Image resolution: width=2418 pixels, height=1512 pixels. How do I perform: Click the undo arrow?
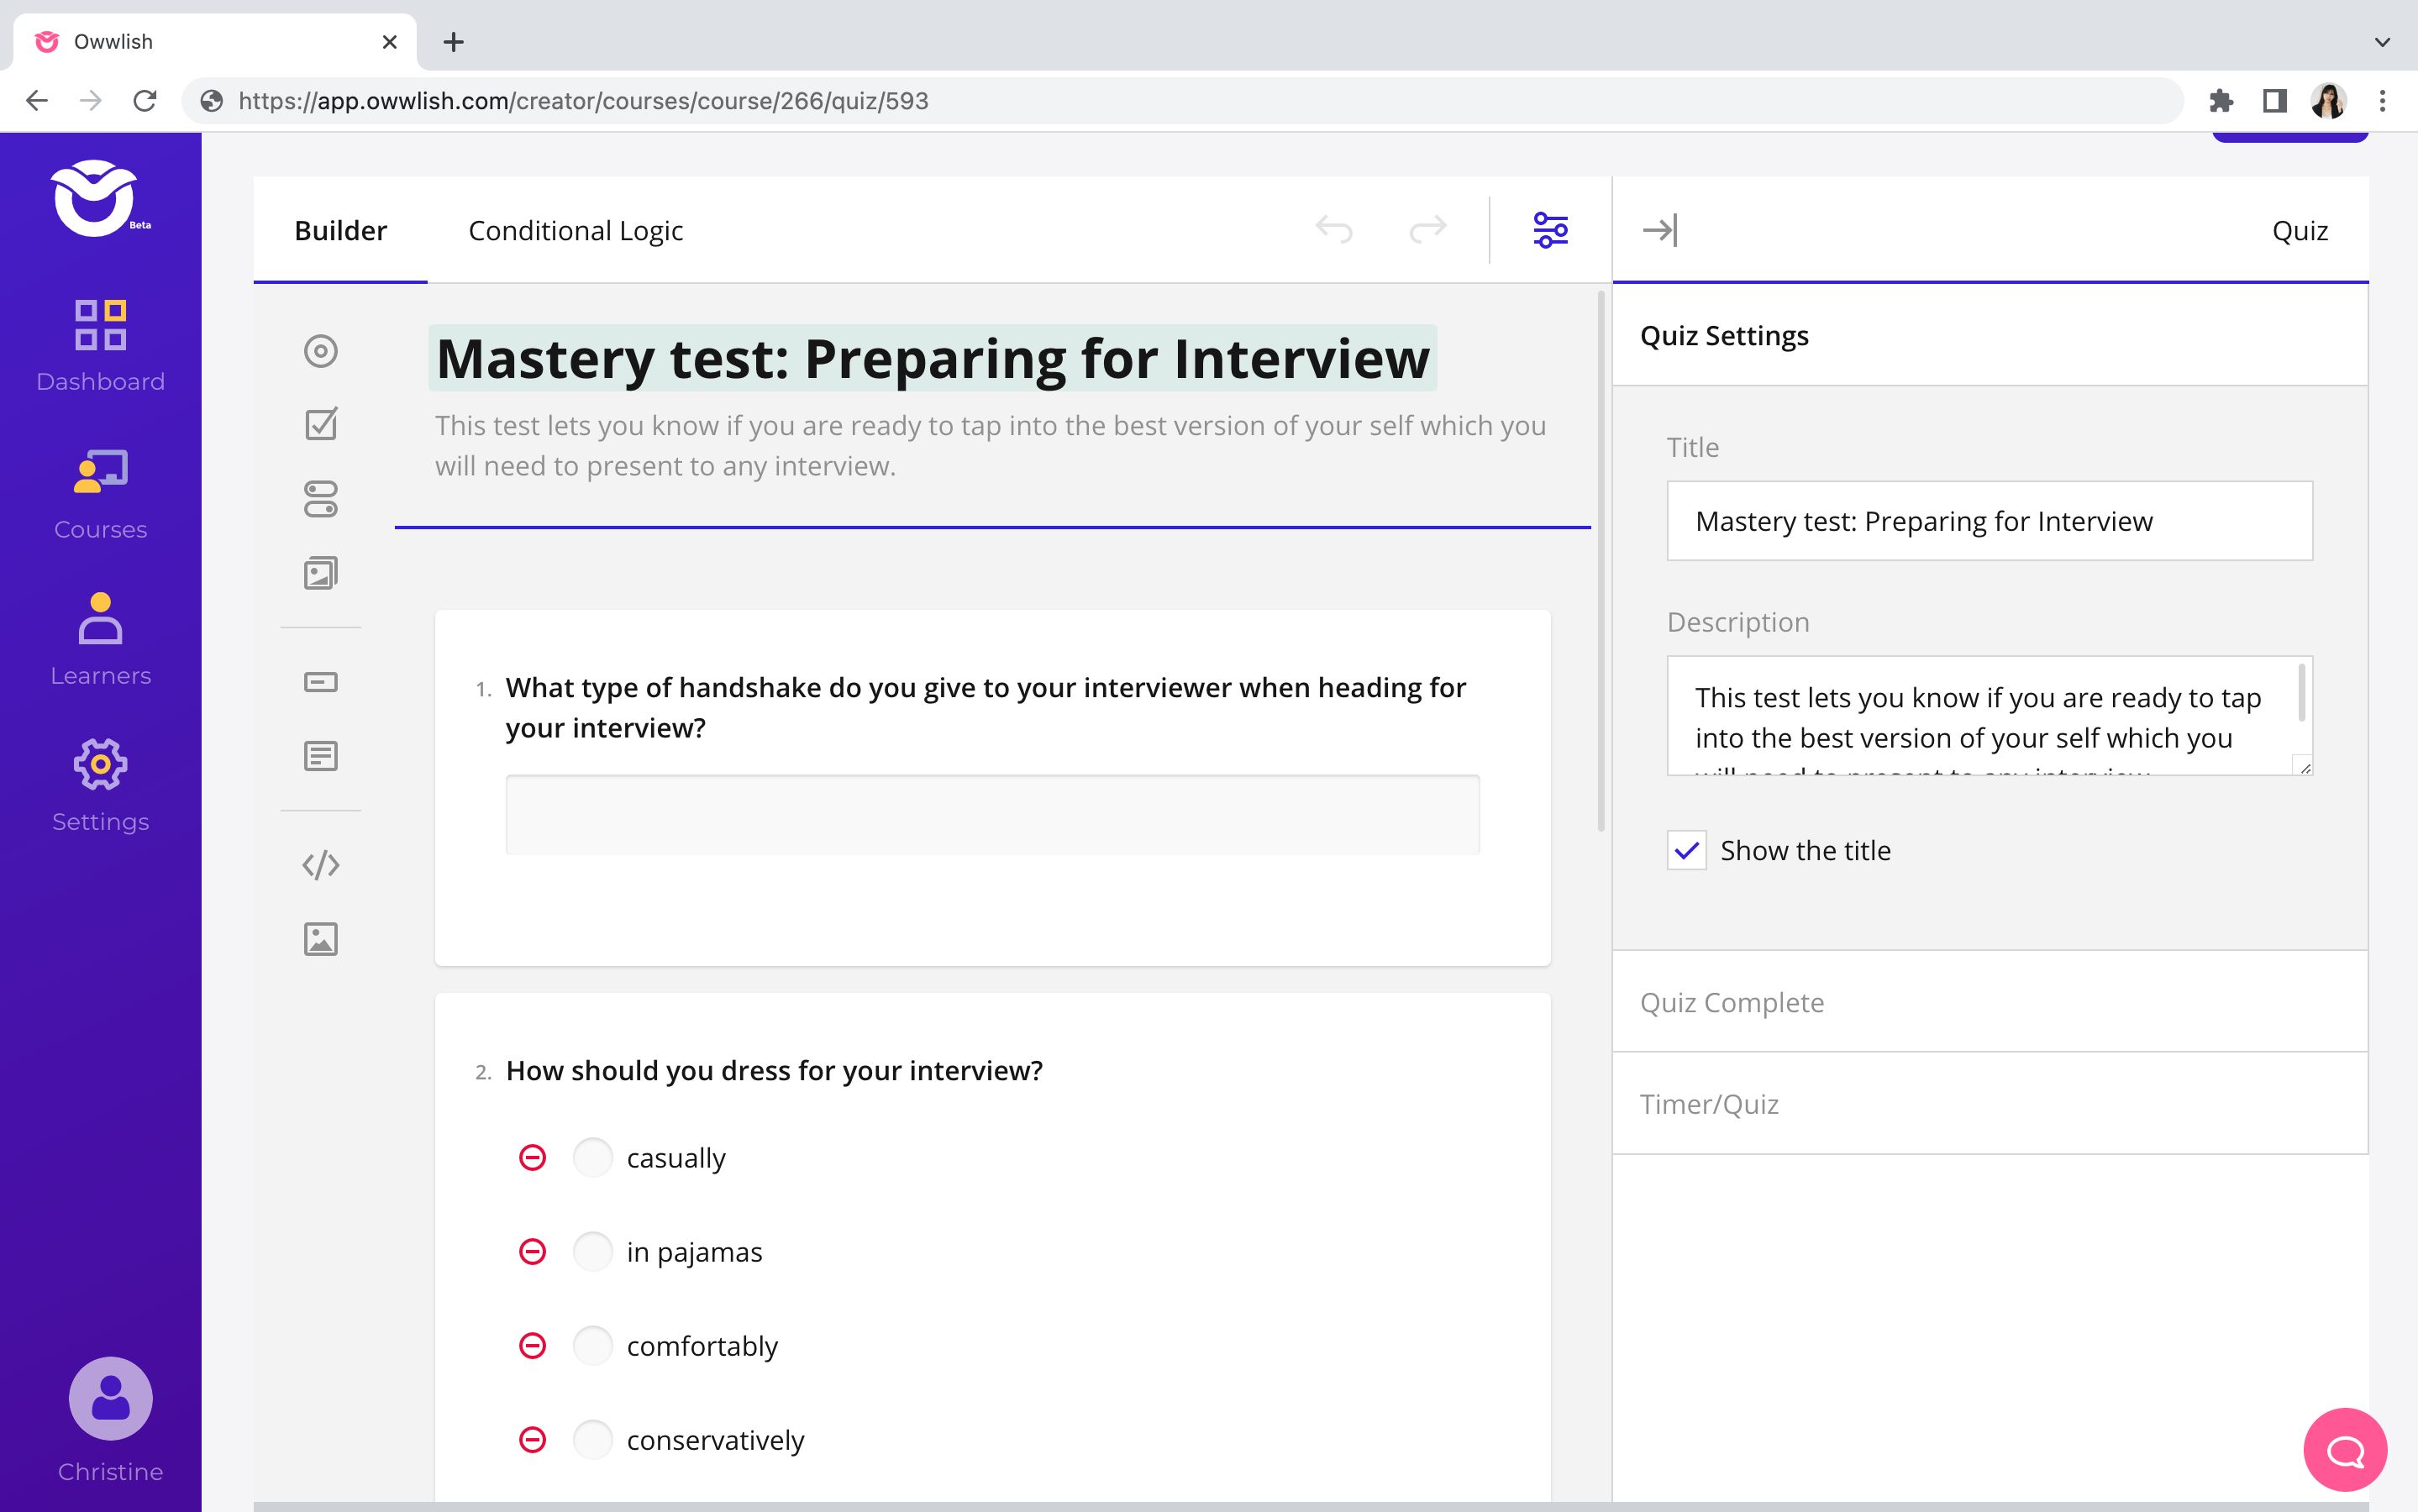1334,230
